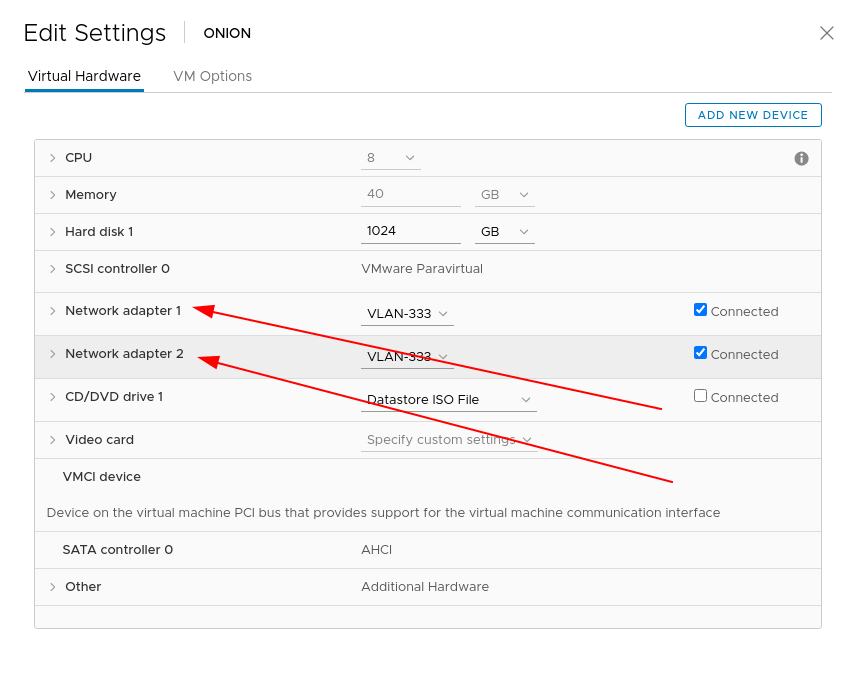Image resolution: width=845 pixels, height=692 pixels.
Task: Expand SCSI controller 0 row
Action: point(52,269)
